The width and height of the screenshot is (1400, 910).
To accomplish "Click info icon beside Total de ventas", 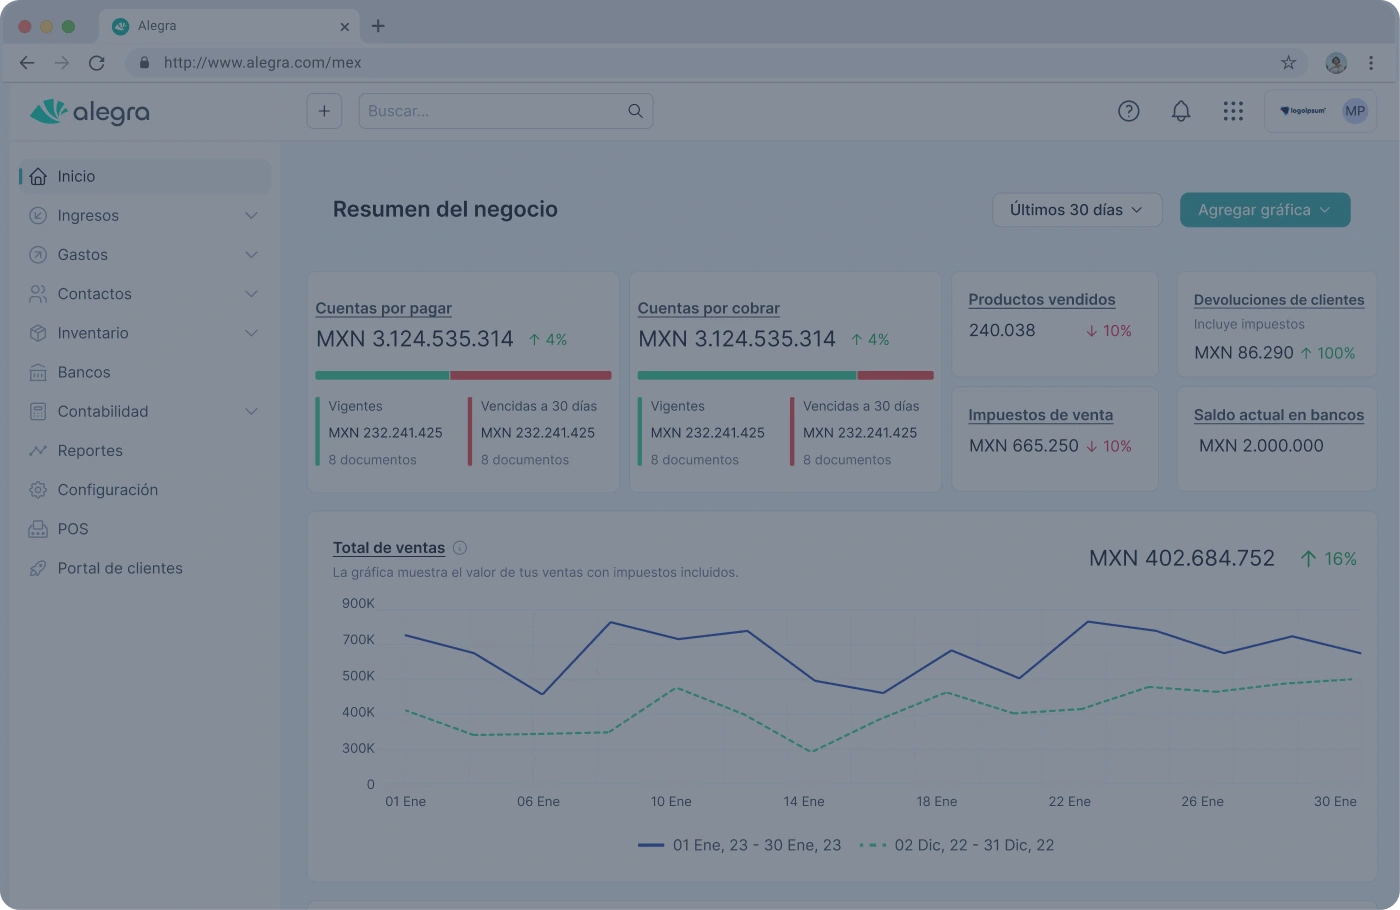I will 460,548.
